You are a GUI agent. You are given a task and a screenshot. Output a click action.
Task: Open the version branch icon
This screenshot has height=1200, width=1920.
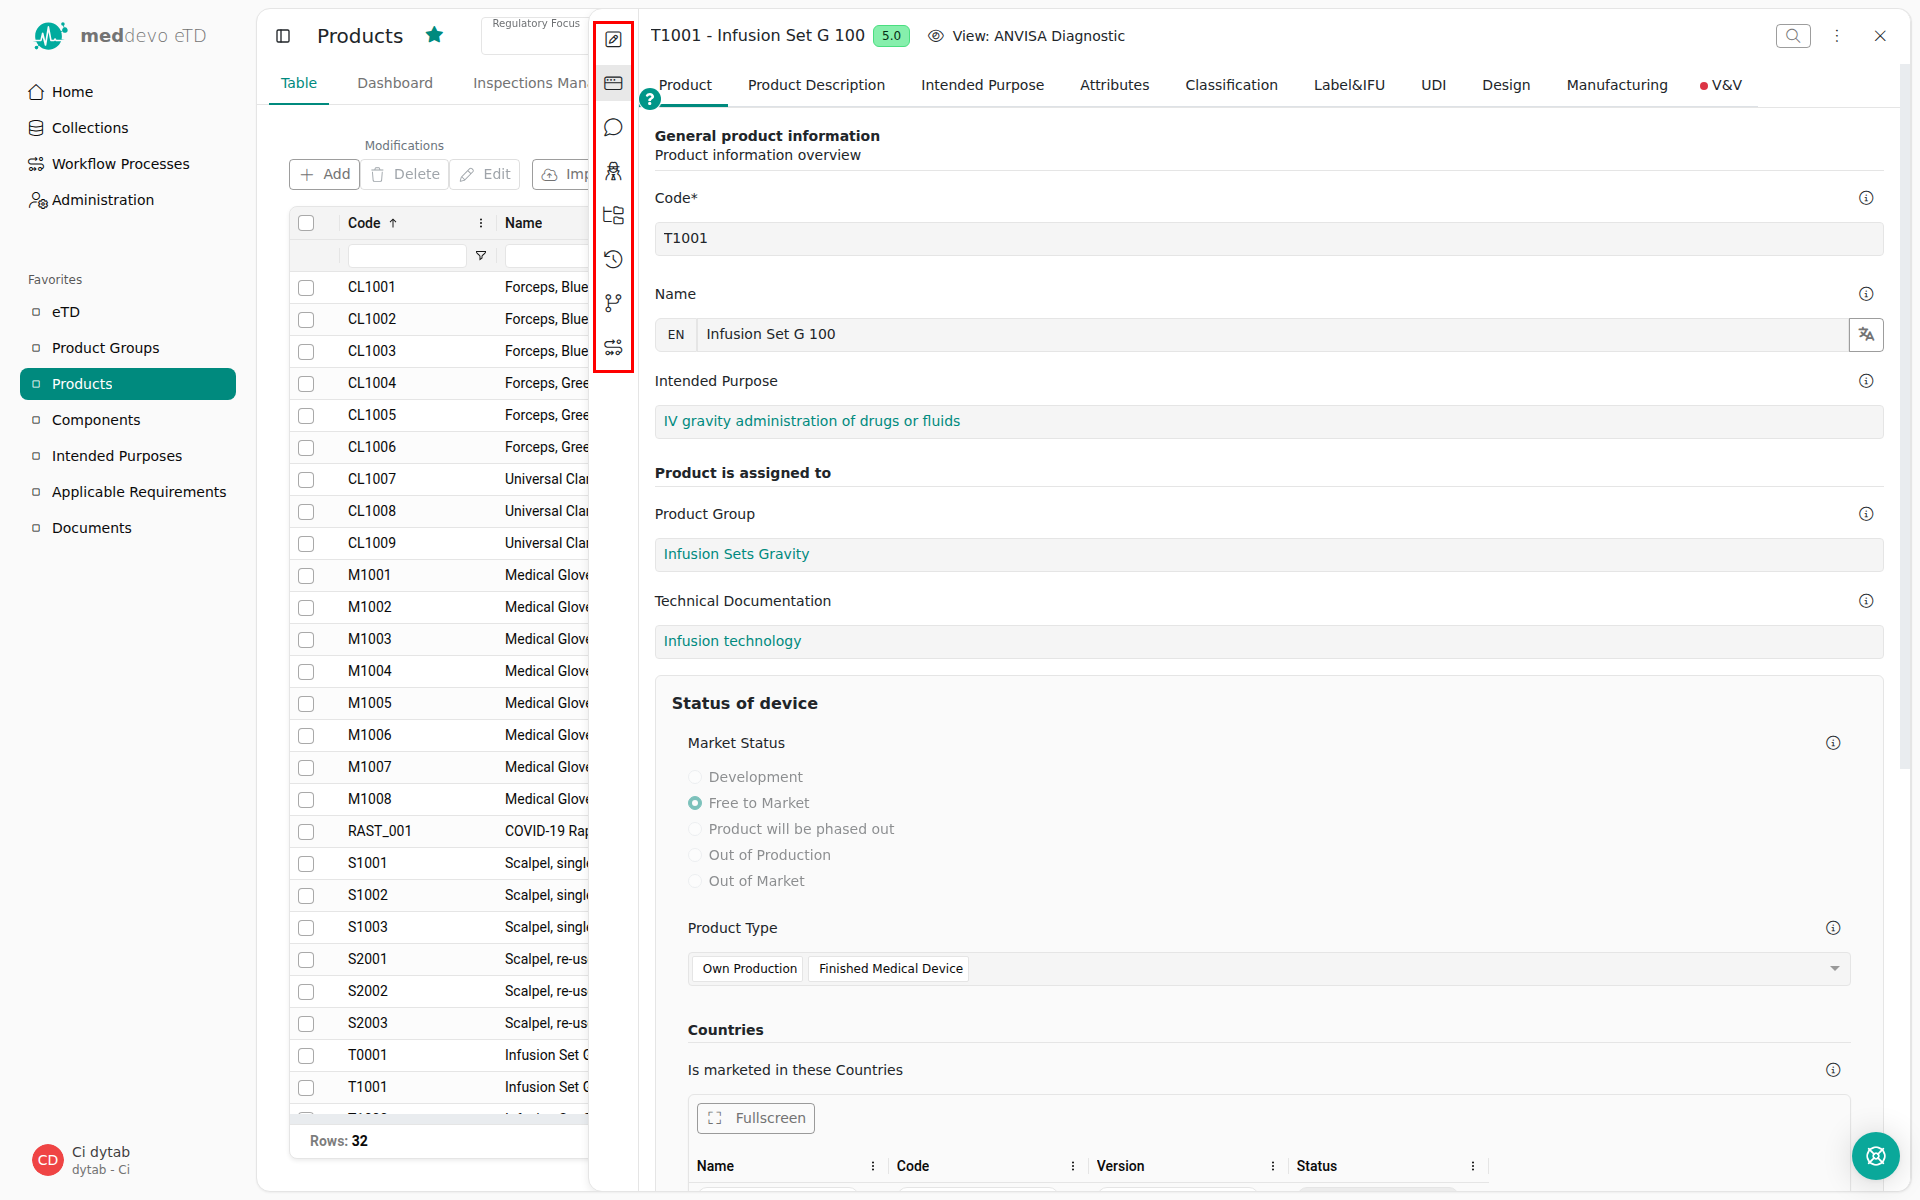tap(613, 303)
